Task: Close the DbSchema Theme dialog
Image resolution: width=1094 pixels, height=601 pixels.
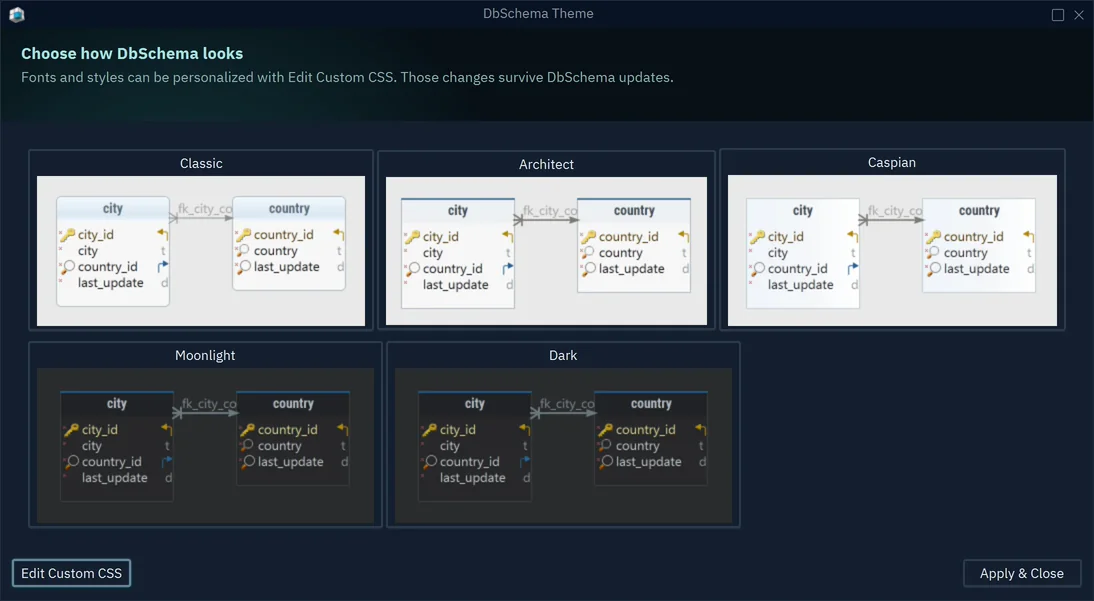Action: coord(1079,15)
